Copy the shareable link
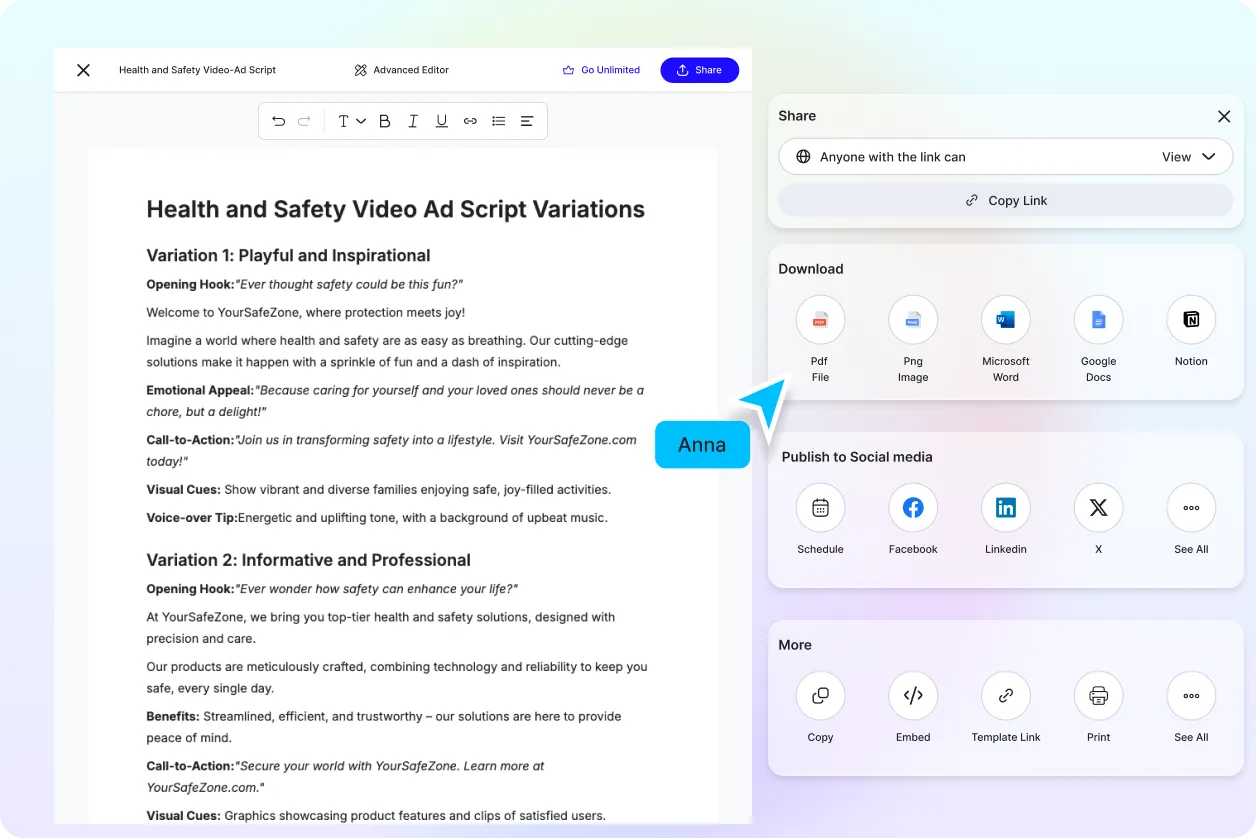Image resolution: width=1256 pixels, height=838 pixels. pyautogui.click(x=1005, y=200)
